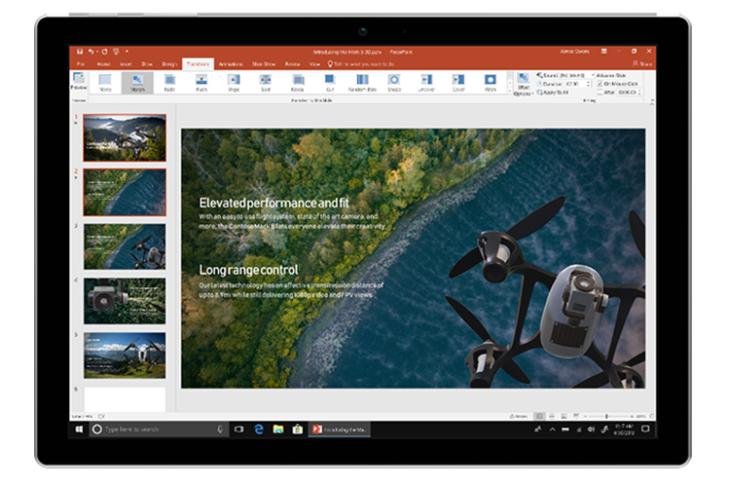Open Effect Options dropdown

pos(523,84)
